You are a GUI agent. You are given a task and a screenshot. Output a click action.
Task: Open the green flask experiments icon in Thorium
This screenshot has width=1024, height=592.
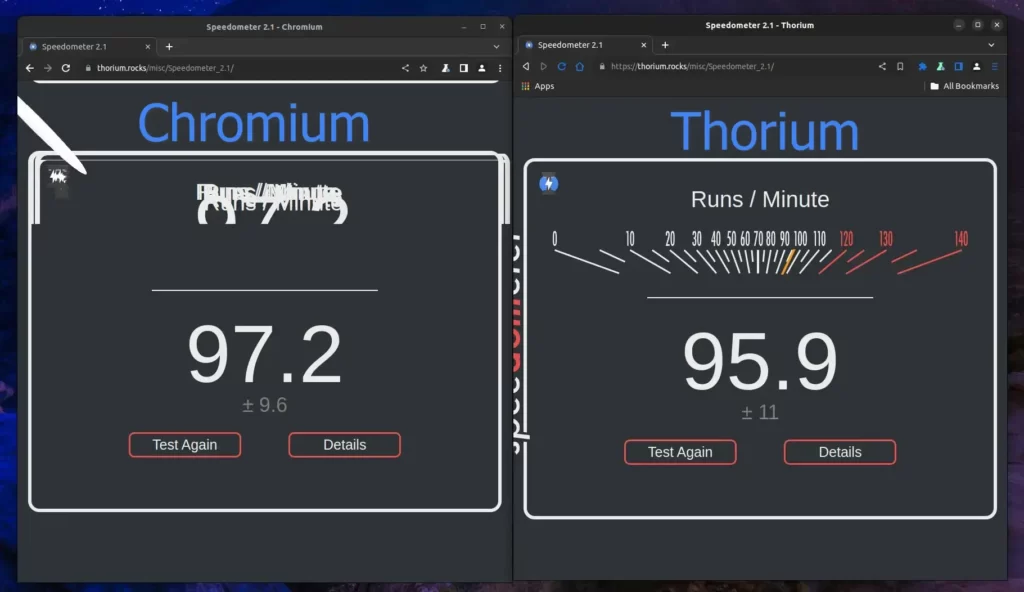(x=940, y=66)
